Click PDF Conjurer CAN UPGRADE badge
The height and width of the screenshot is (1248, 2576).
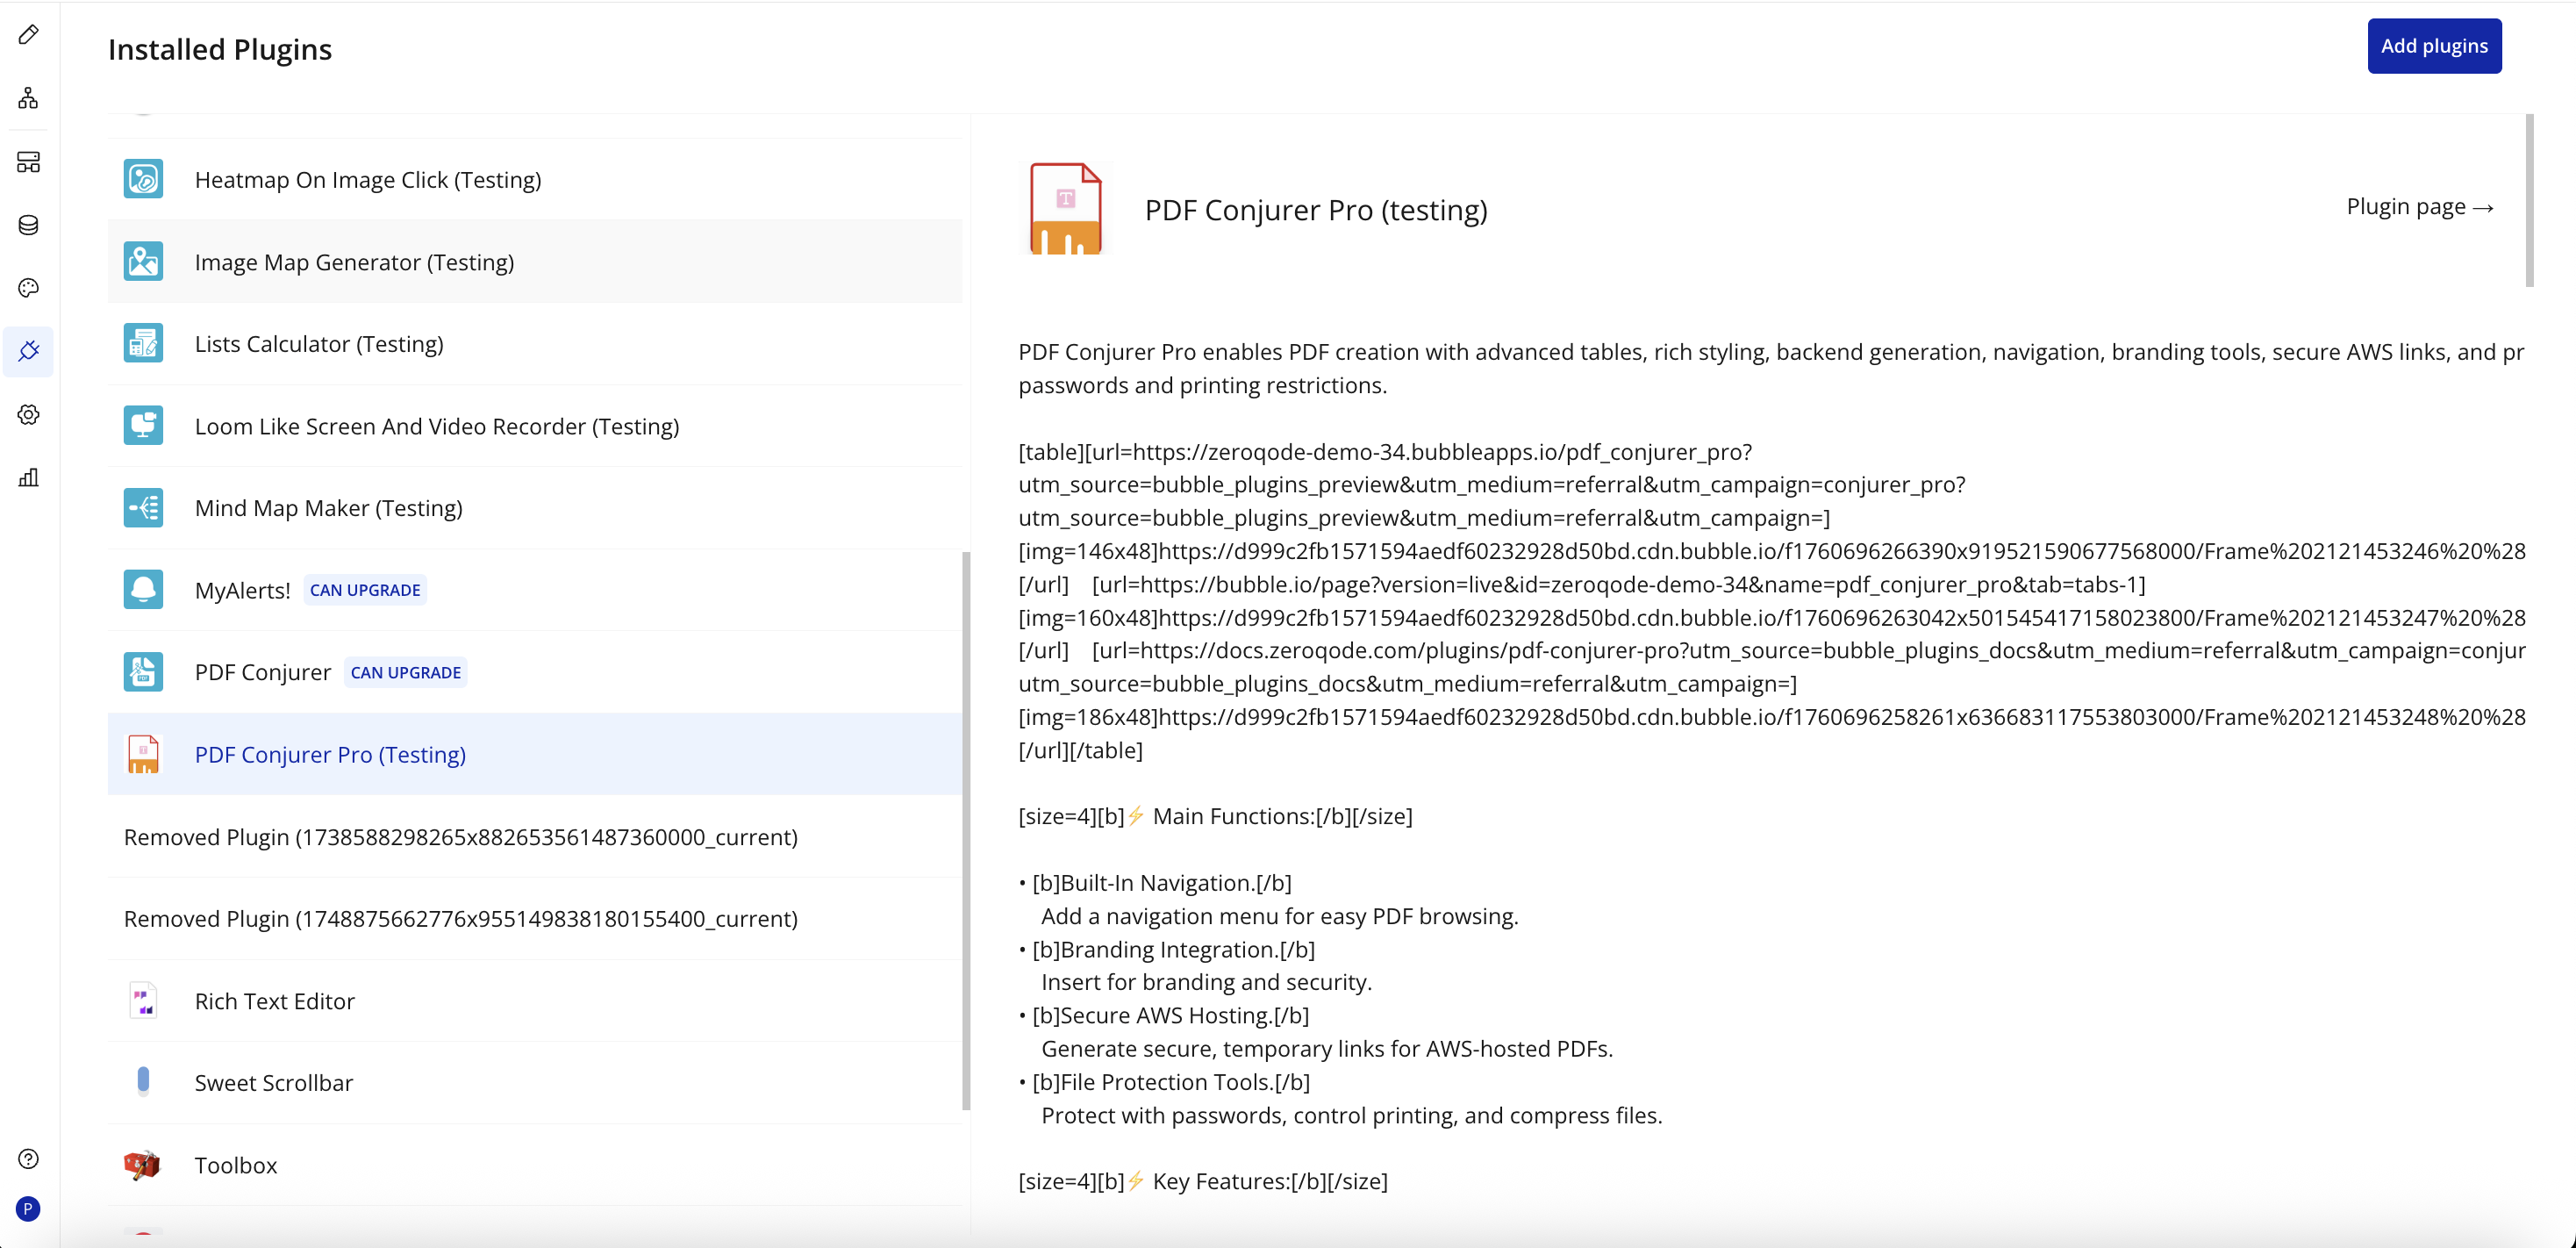click(405, 673)
